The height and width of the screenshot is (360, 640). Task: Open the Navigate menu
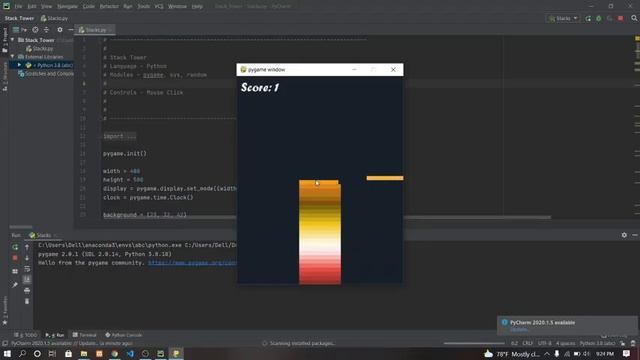[67, 7]
